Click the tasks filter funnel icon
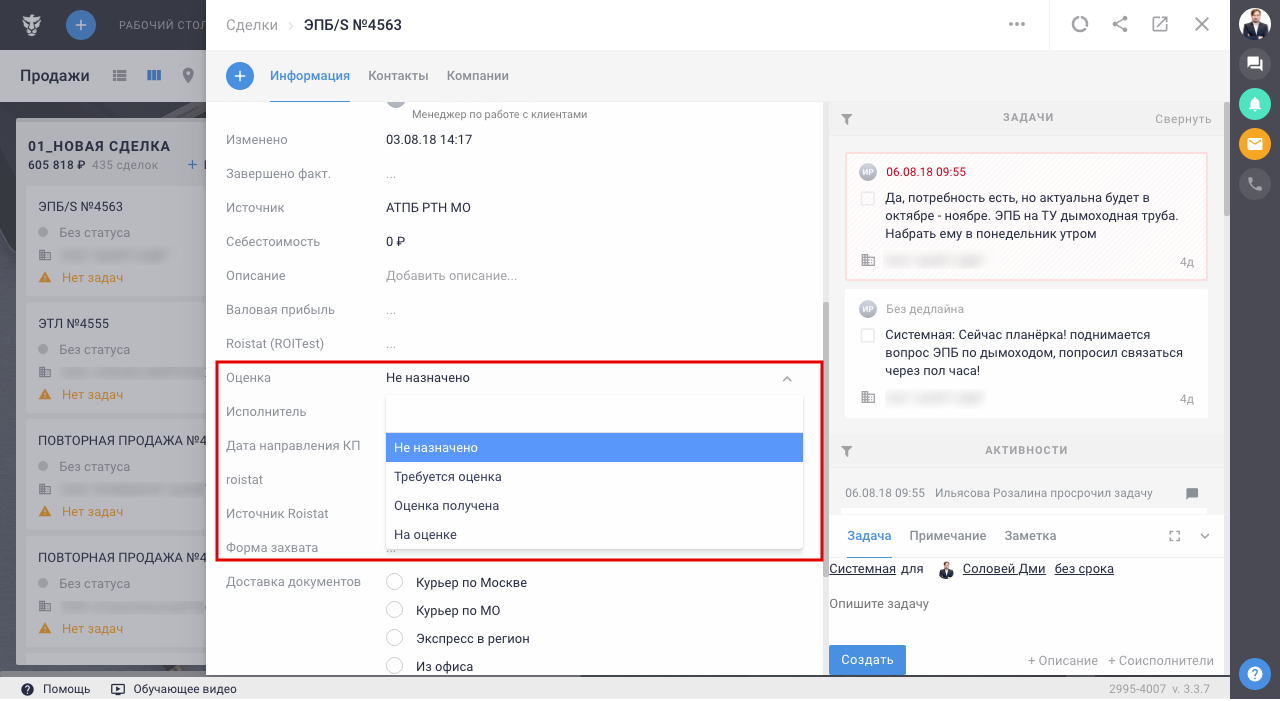This screenshot has height=701, width=1280. pos(847,119)
